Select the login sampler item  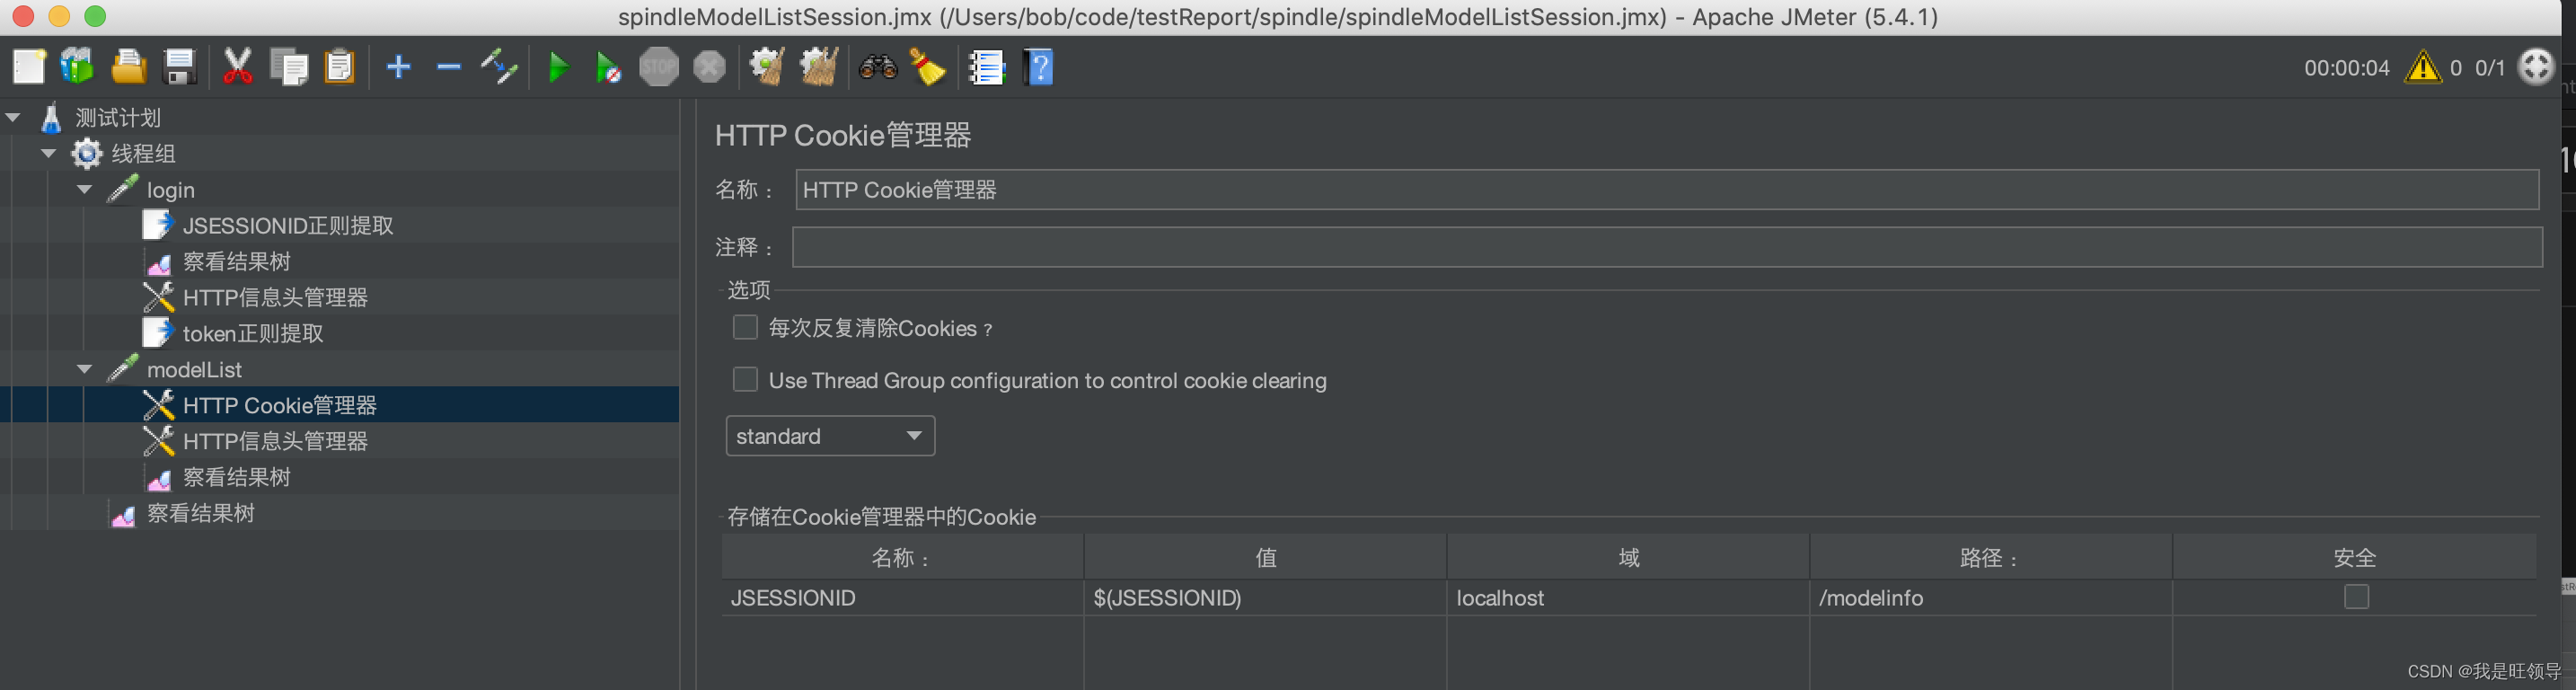pyautogui.click(x=171, y=190)
